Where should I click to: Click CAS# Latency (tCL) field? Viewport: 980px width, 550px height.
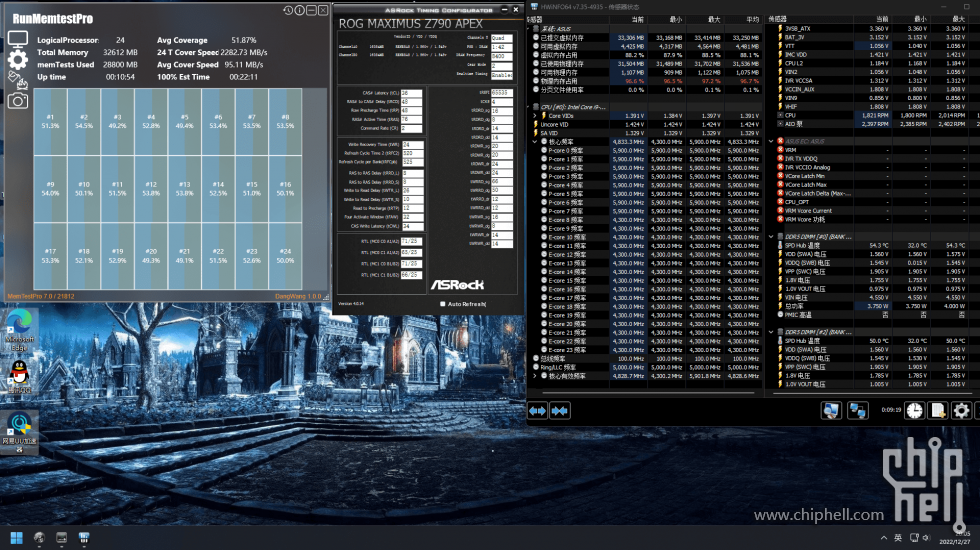[411, 93]
